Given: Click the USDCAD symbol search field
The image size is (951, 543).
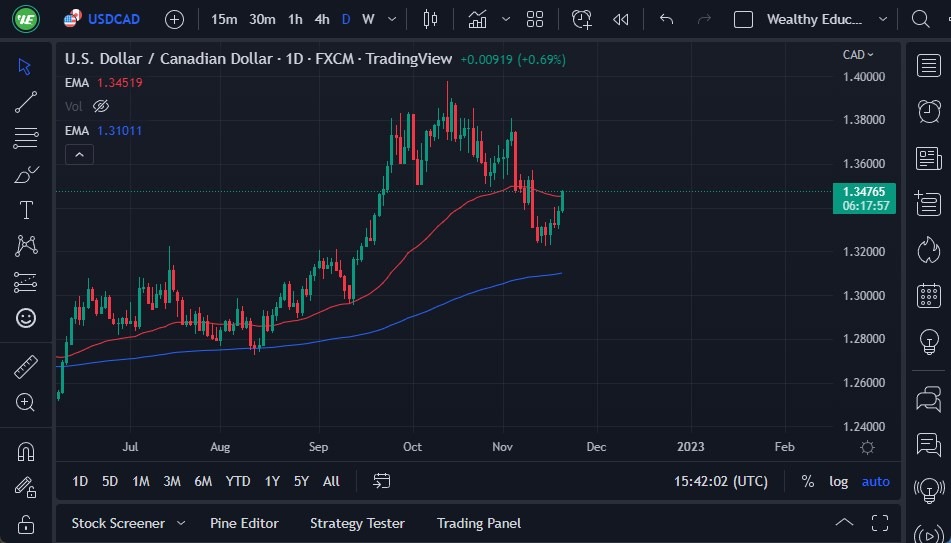Looking at the screenshot, I should pos(115,19).
